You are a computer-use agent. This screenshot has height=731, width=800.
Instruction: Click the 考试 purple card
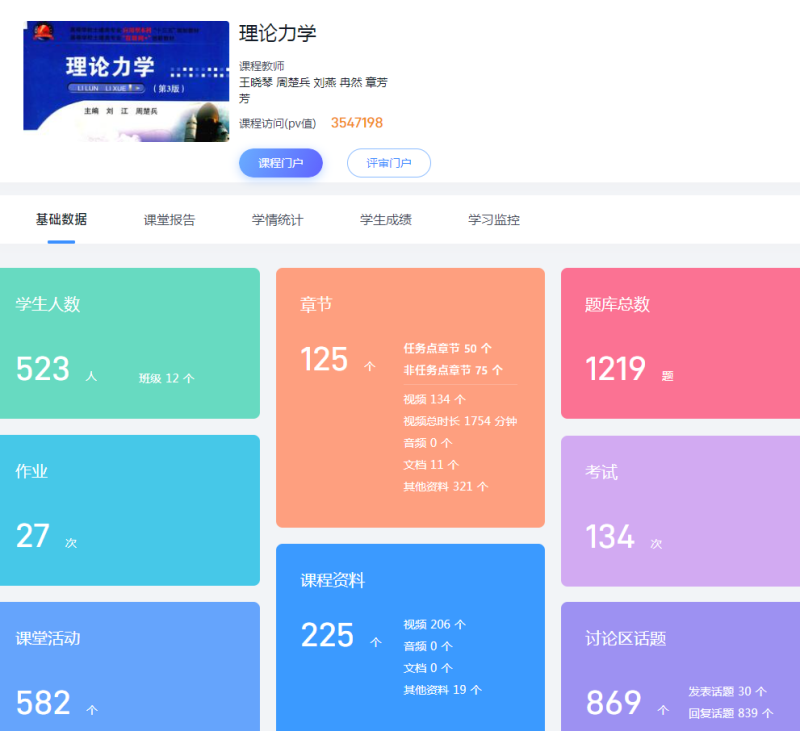[x=680, y=510]
